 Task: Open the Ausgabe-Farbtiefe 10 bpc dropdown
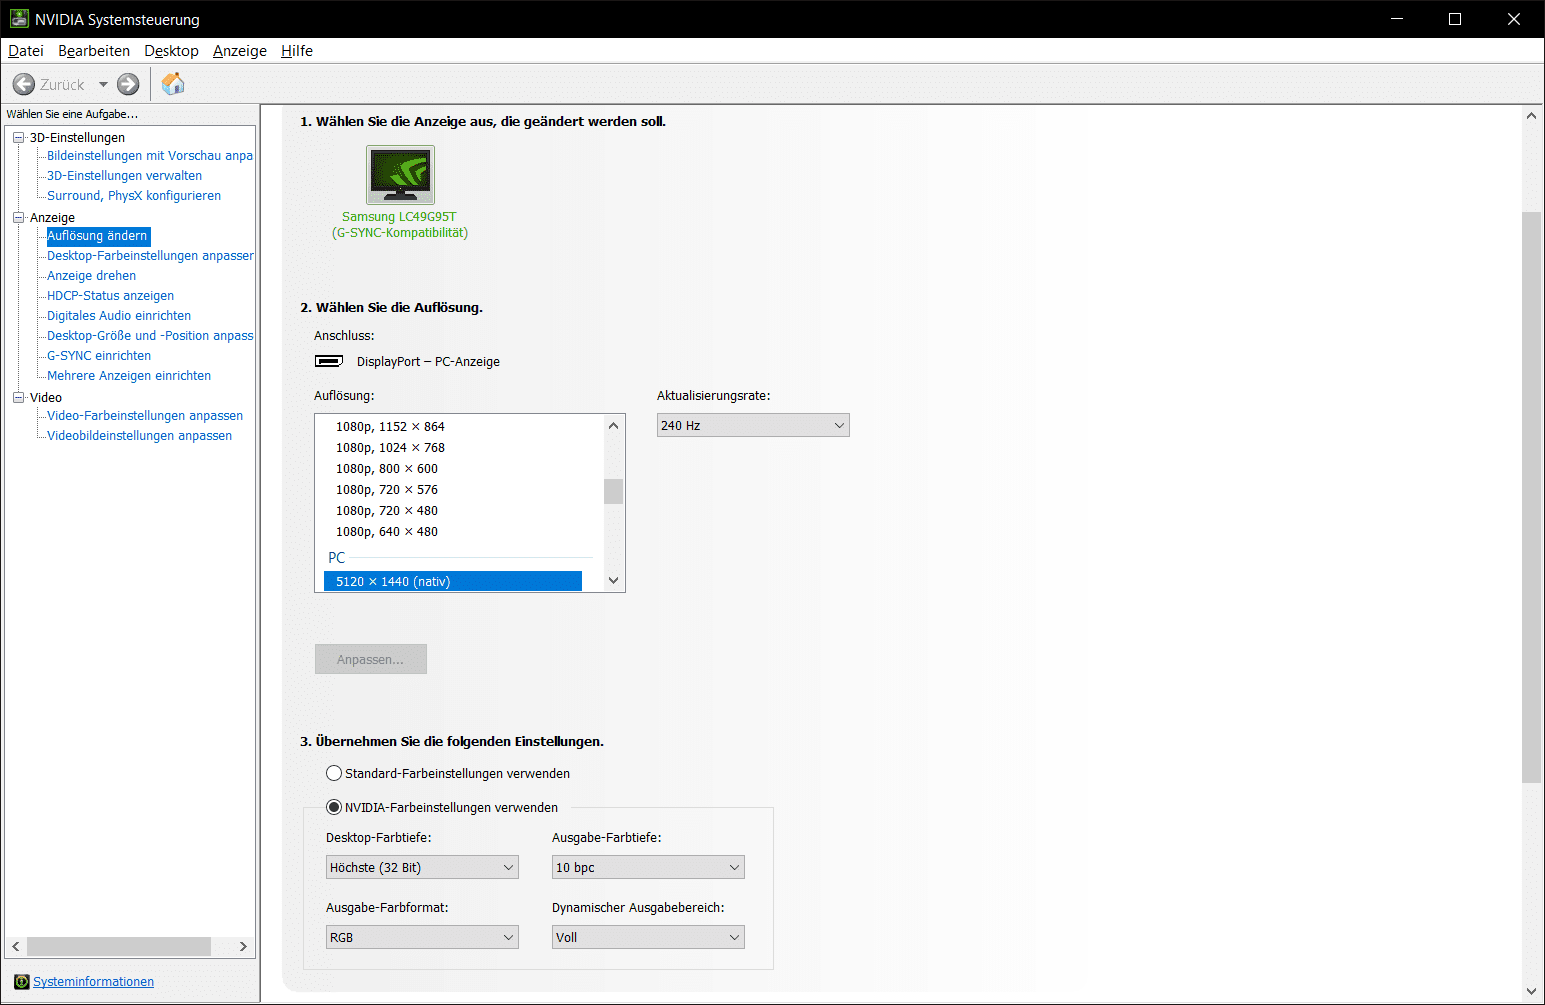pyautogui.click(x=648, y=867)
